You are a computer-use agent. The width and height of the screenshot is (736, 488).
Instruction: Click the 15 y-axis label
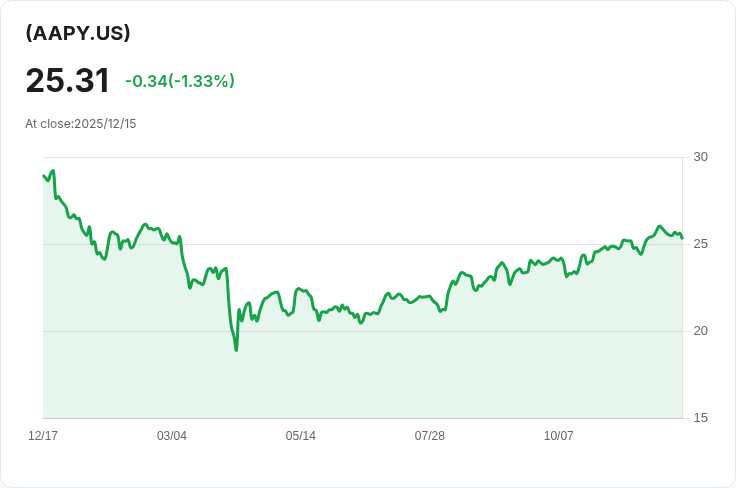click(700, 418)
